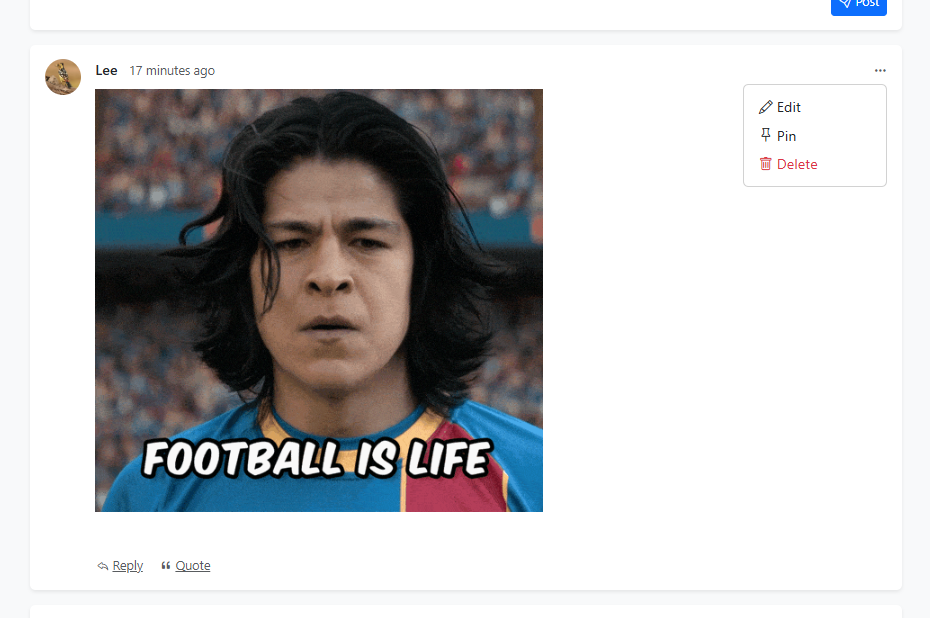Click the "FOOTBALL IS LIFE" caption text
The image size is (930, 618).
[317, 458]
